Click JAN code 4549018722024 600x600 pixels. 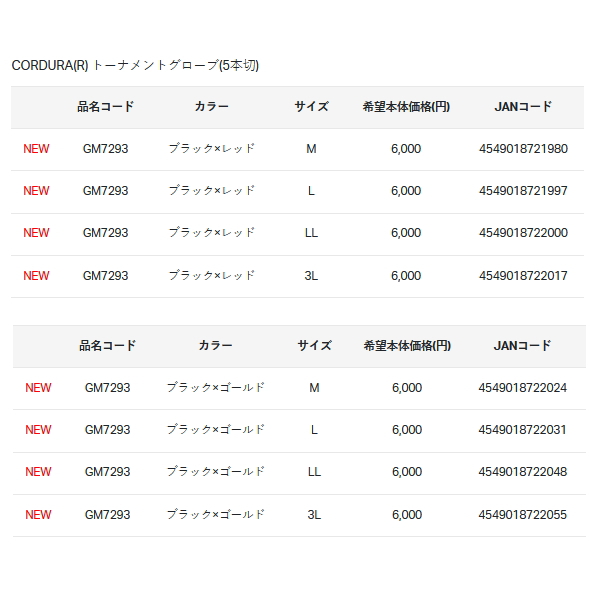(522, 388)
